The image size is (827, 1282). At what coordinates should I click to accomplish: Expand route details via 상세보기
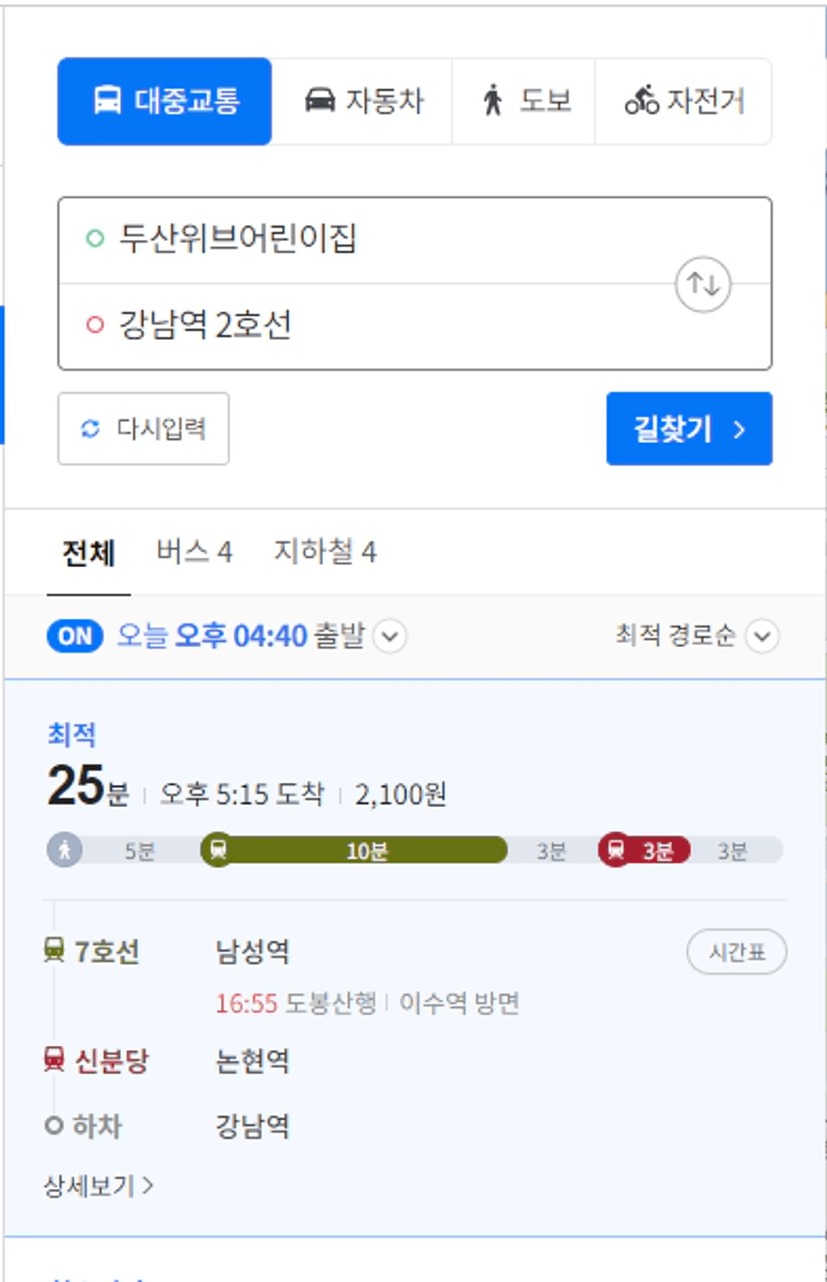98,1186
